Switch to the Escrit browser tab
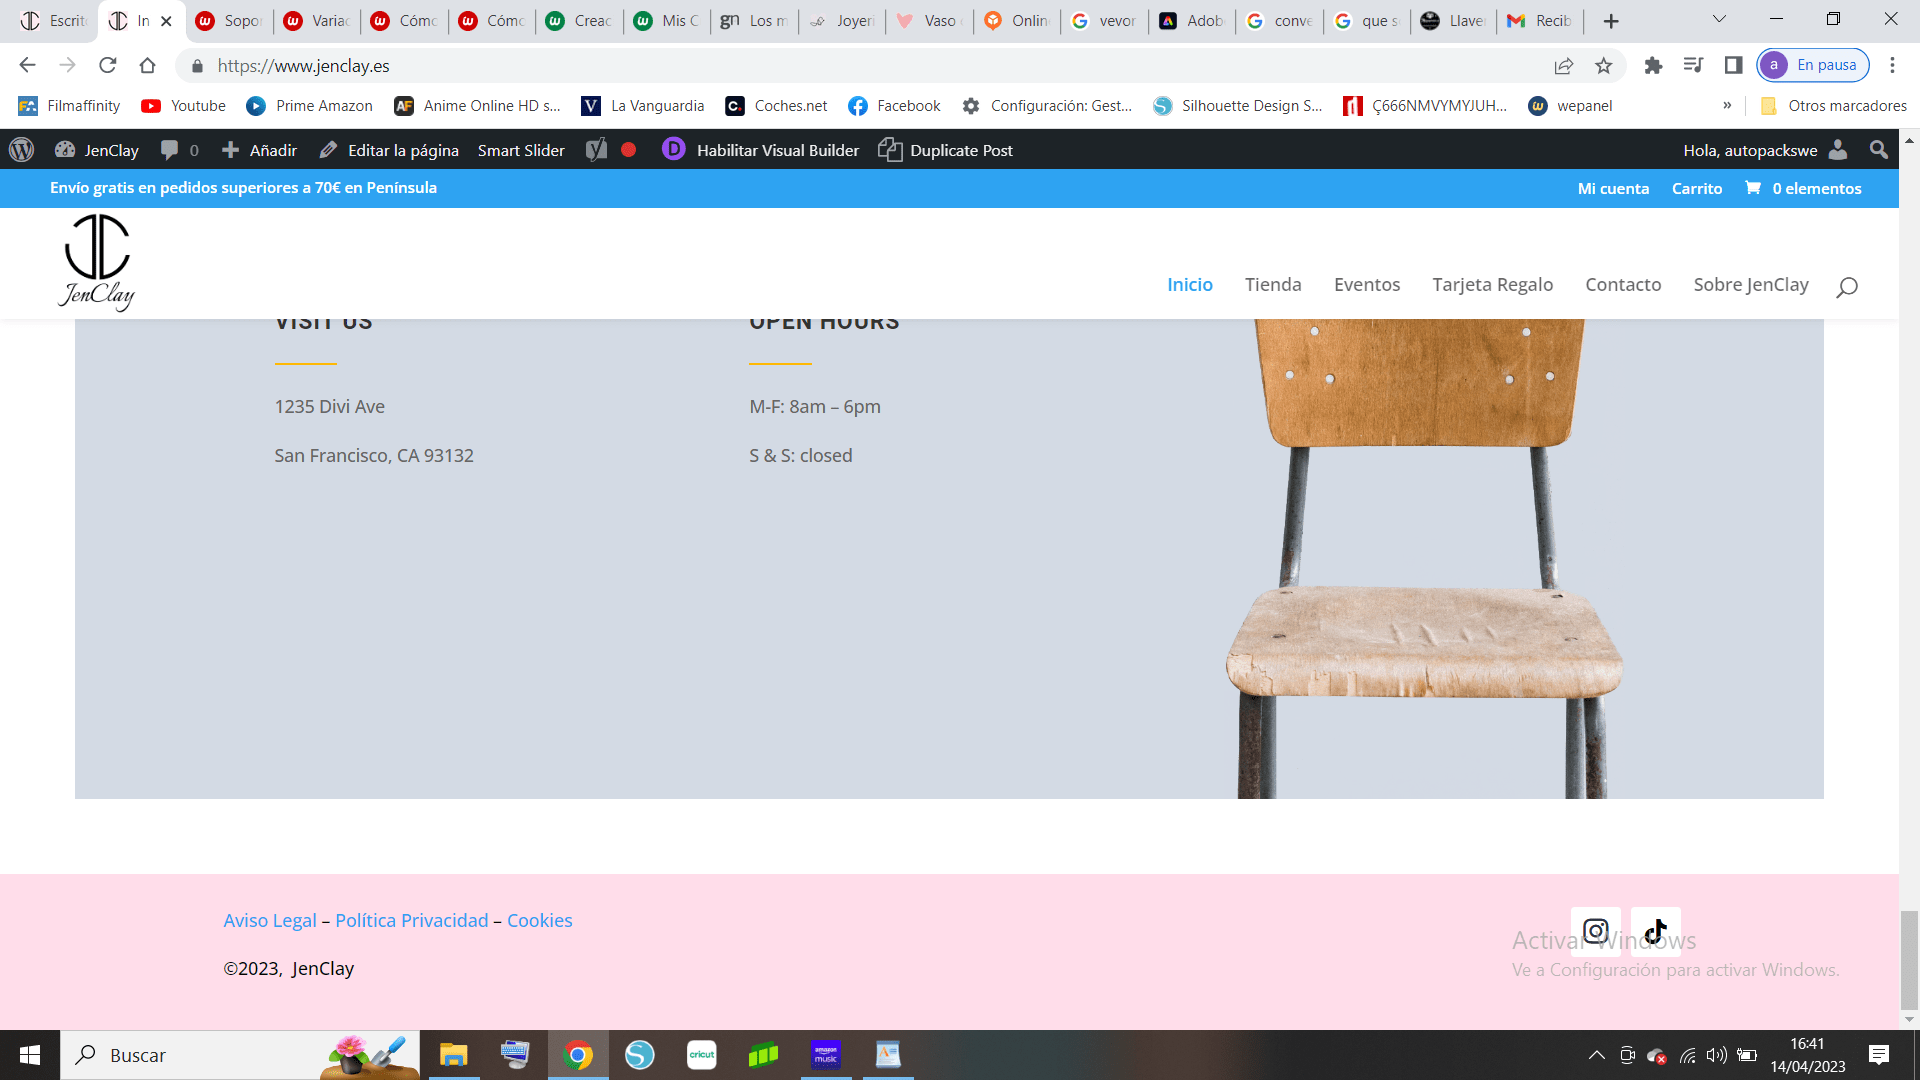This screenshot has width=1920, height=1080. pyautogui.click(x=52, y=20)
